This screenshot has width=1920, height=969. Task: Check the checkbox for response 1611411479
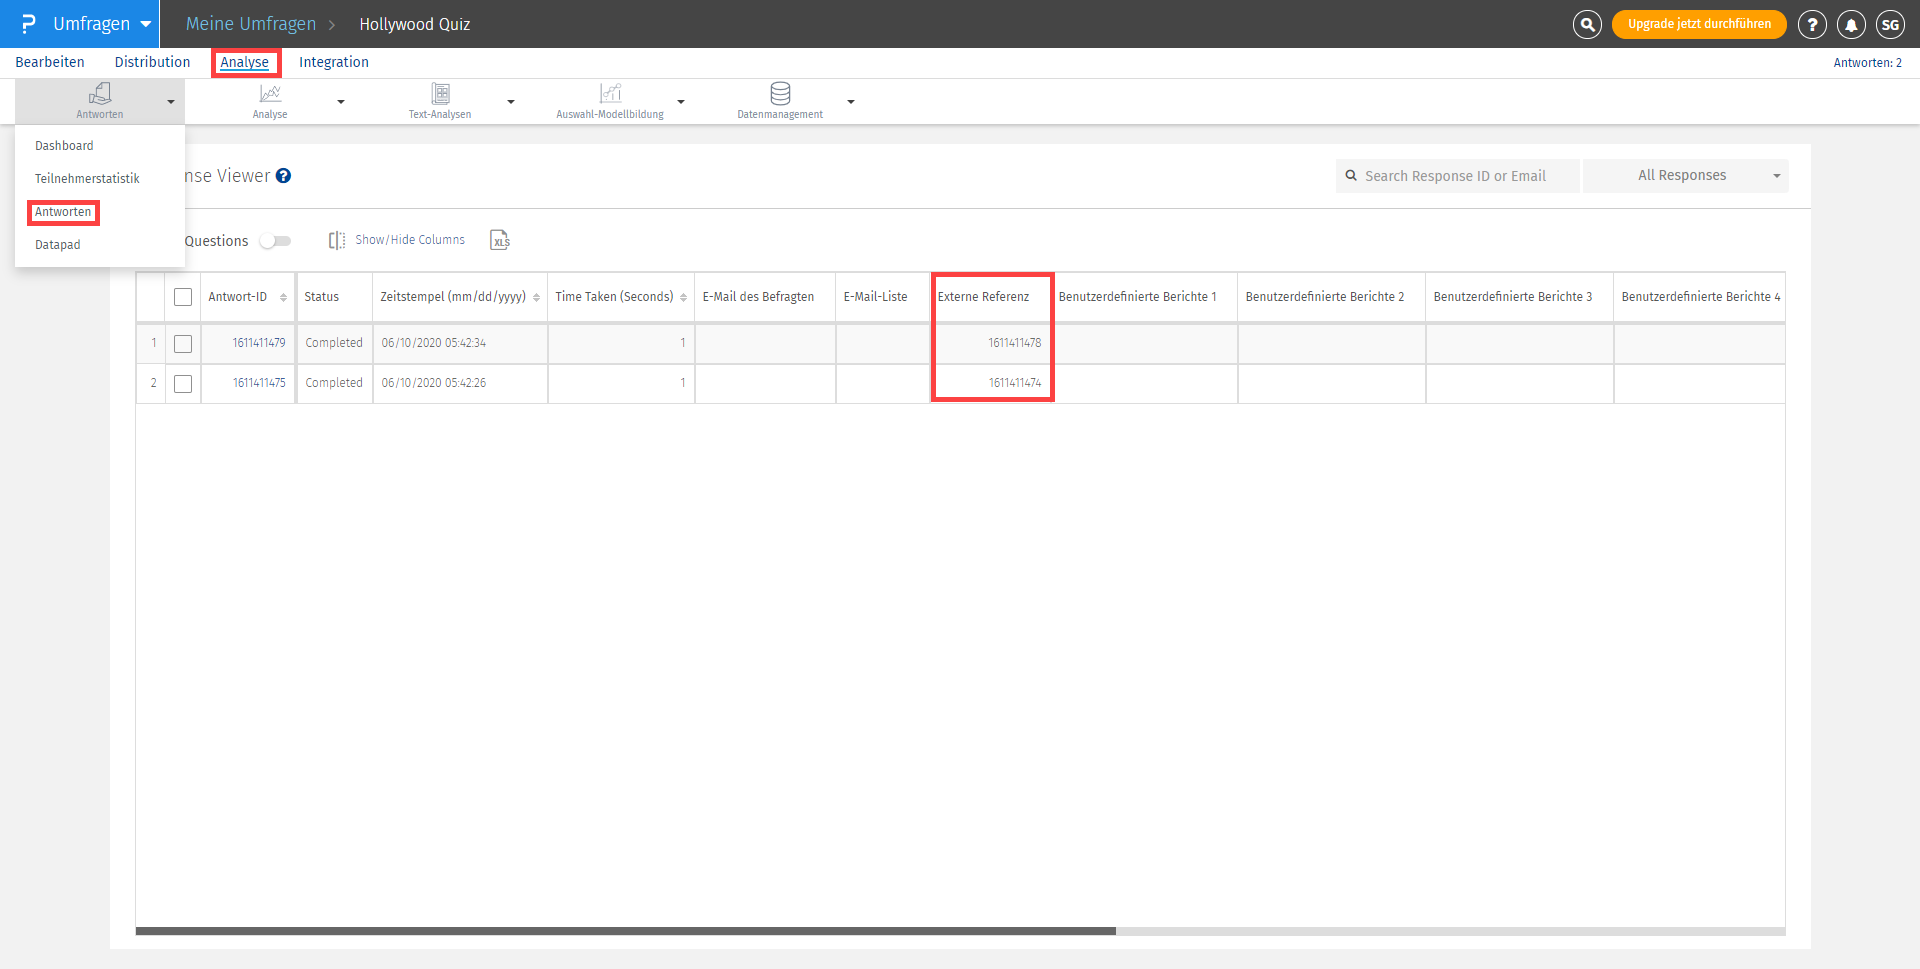click(183, 343)
